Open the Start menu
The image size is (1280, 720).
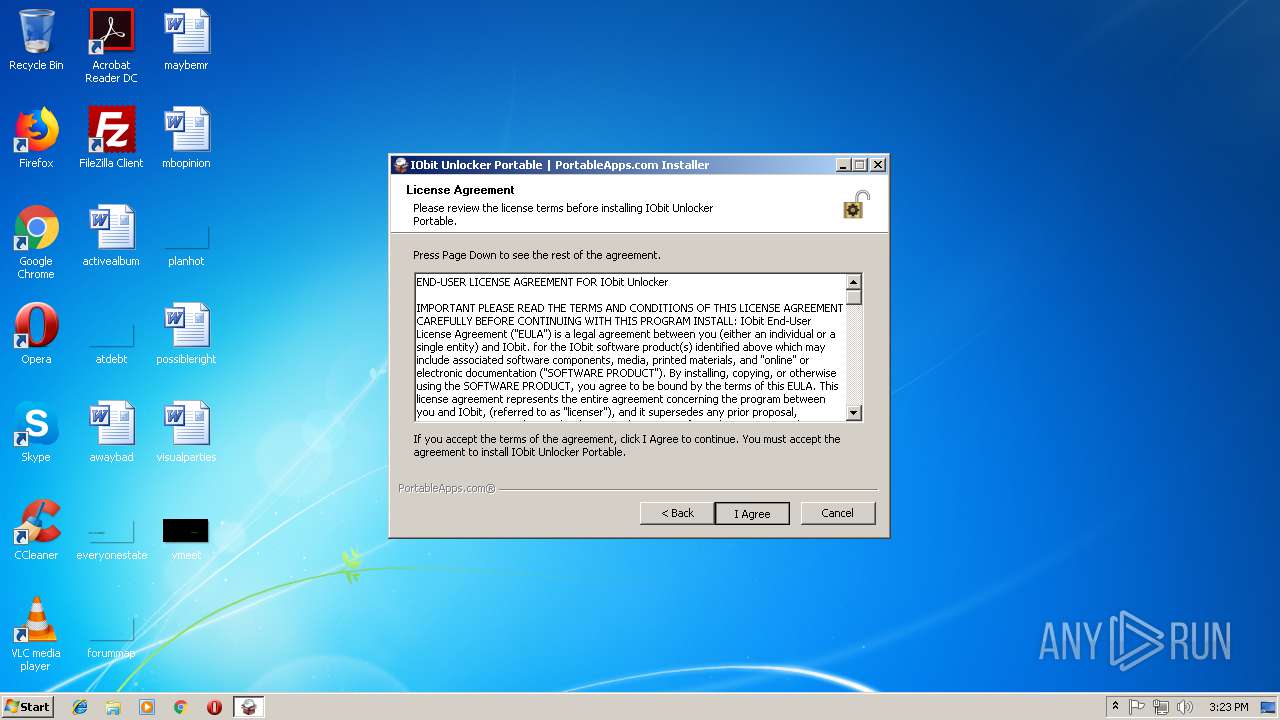point(28,707)
